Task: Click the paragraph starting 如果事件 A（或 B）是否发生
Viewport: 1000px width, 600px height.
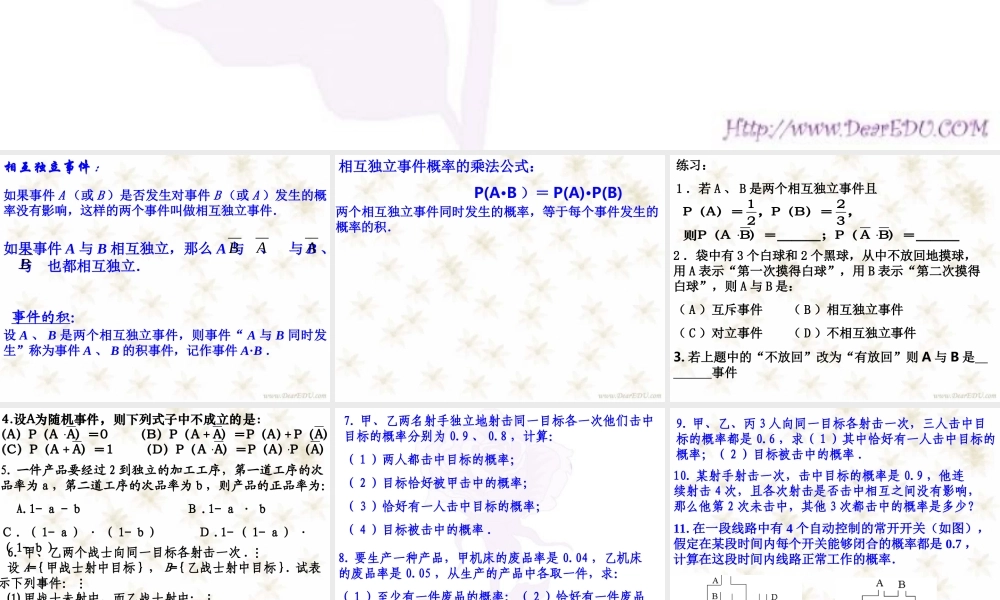Action: pos(165,203)
